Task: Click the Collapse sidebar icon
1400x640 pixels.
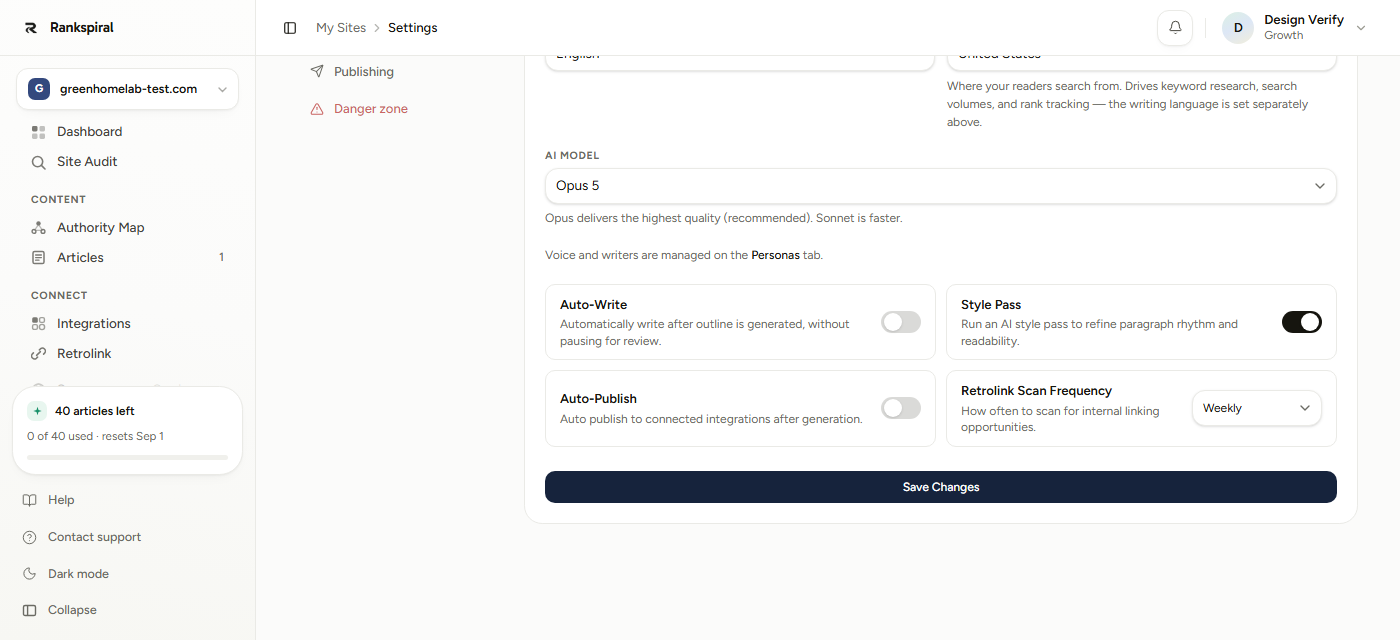Action: pyautogui.click(x=30, y=610)
